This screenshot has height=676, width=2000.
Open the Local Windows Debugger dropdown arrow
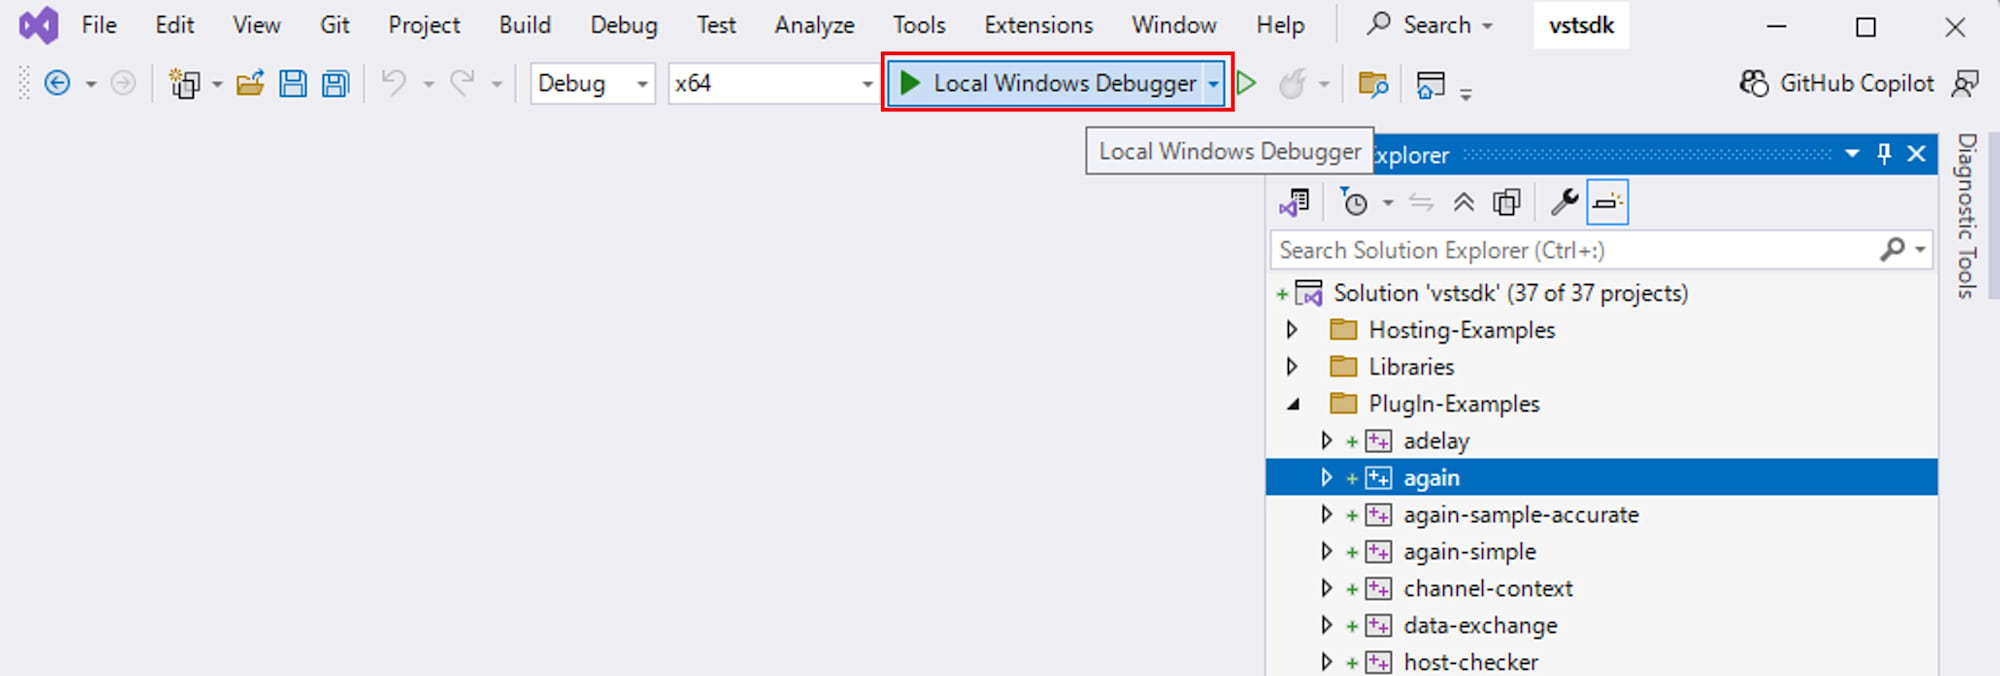pyautogui.click(x=1213, y=84)
